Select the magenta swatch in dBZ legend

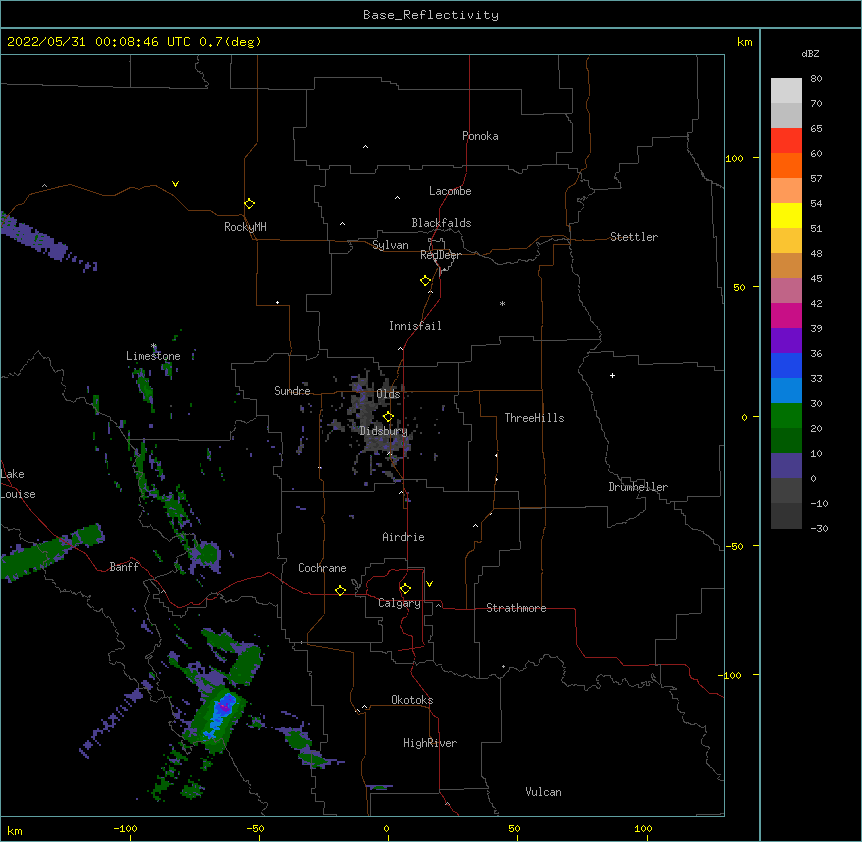point(786,315)
